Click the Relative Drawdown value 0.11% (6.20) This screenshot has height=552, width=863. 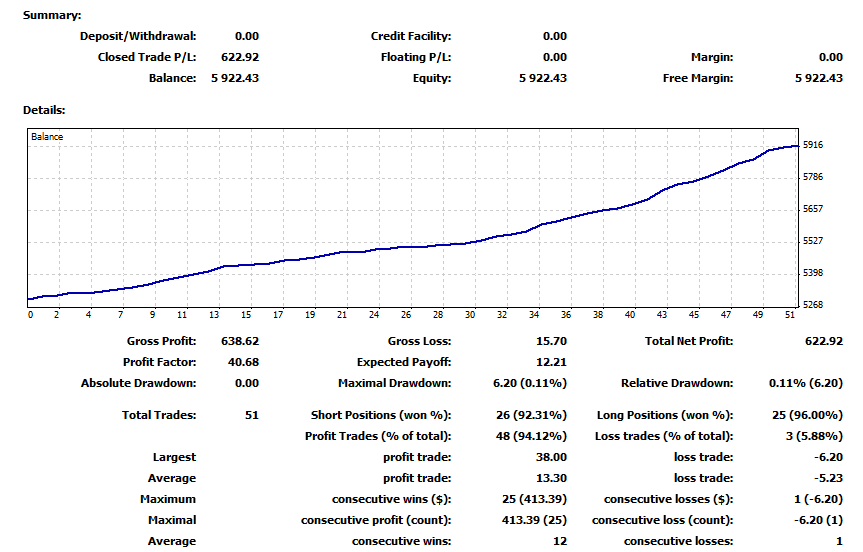(806, 383)
